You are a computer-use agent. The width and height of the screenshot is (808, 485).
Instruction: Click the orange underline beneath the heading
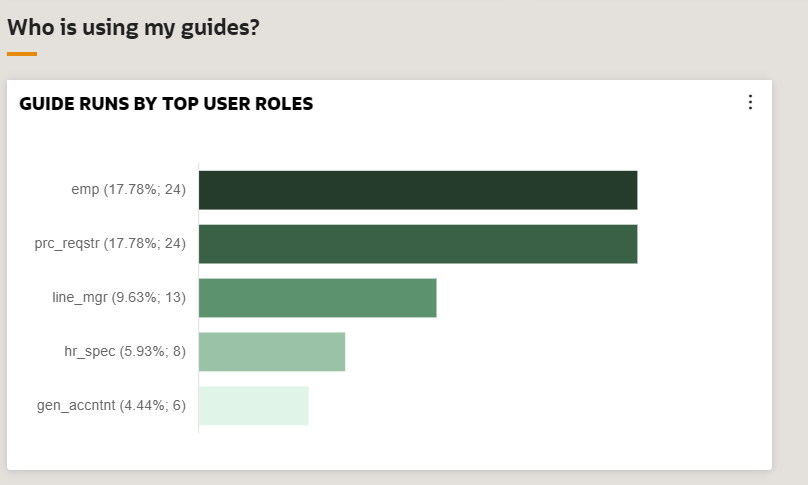point(21,54)
